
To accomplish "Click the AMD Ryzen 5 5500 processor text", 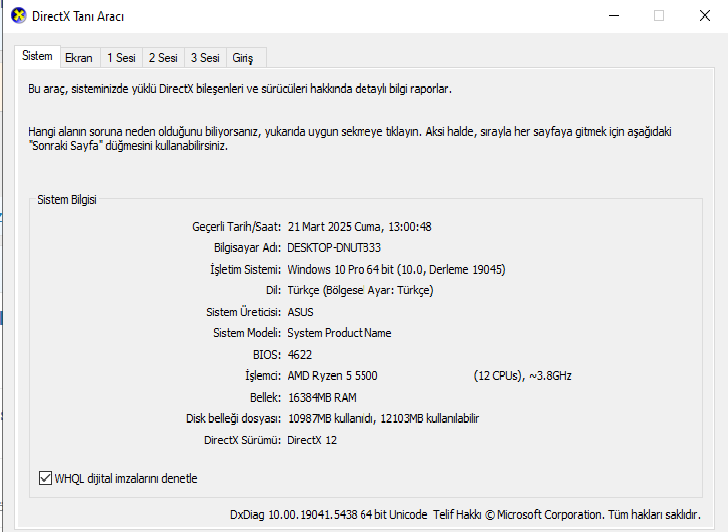I will click(x=332, y=376).
